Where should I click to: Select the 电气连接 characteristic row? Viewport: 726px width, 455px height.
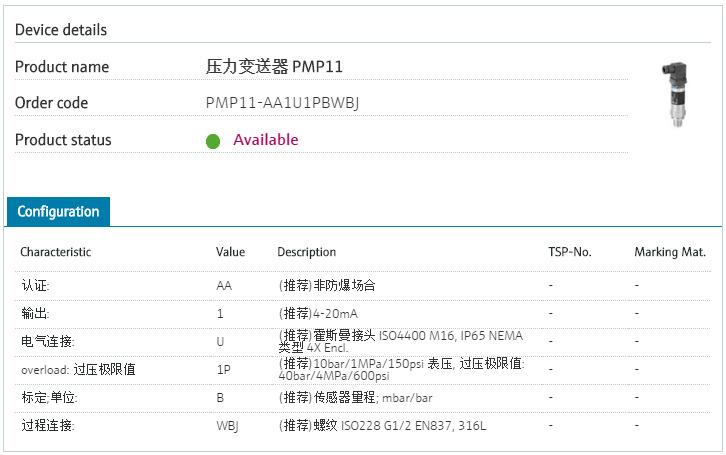[47, 342]
